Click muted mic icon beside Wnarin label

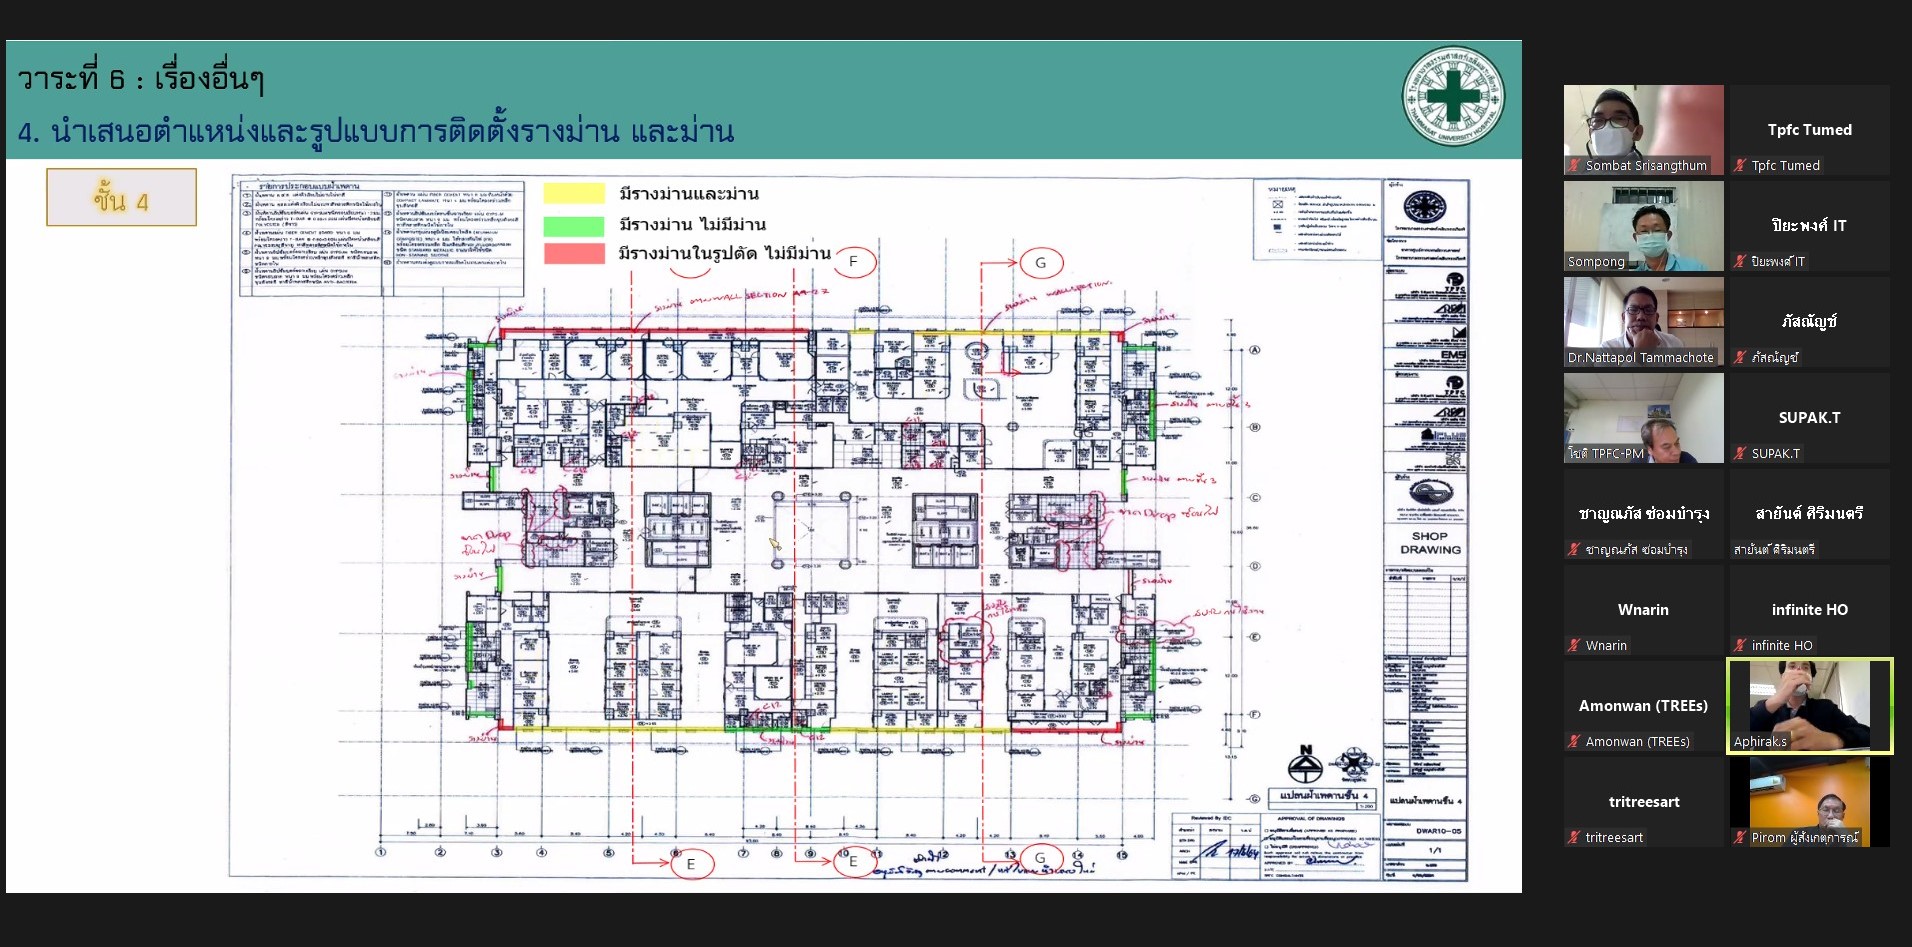(x=1575, y=646)
